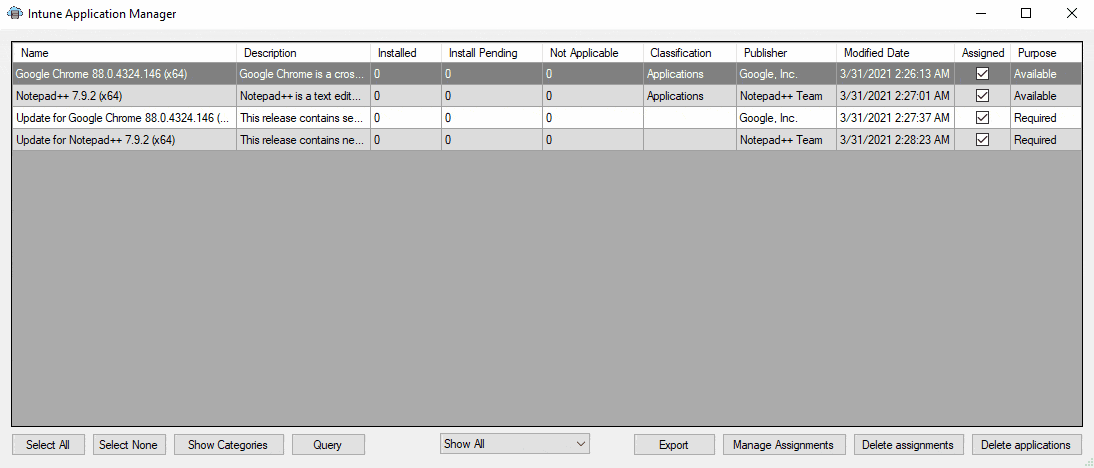
Task: Sort by Publisher column header
Action: [x=786, y=53]
